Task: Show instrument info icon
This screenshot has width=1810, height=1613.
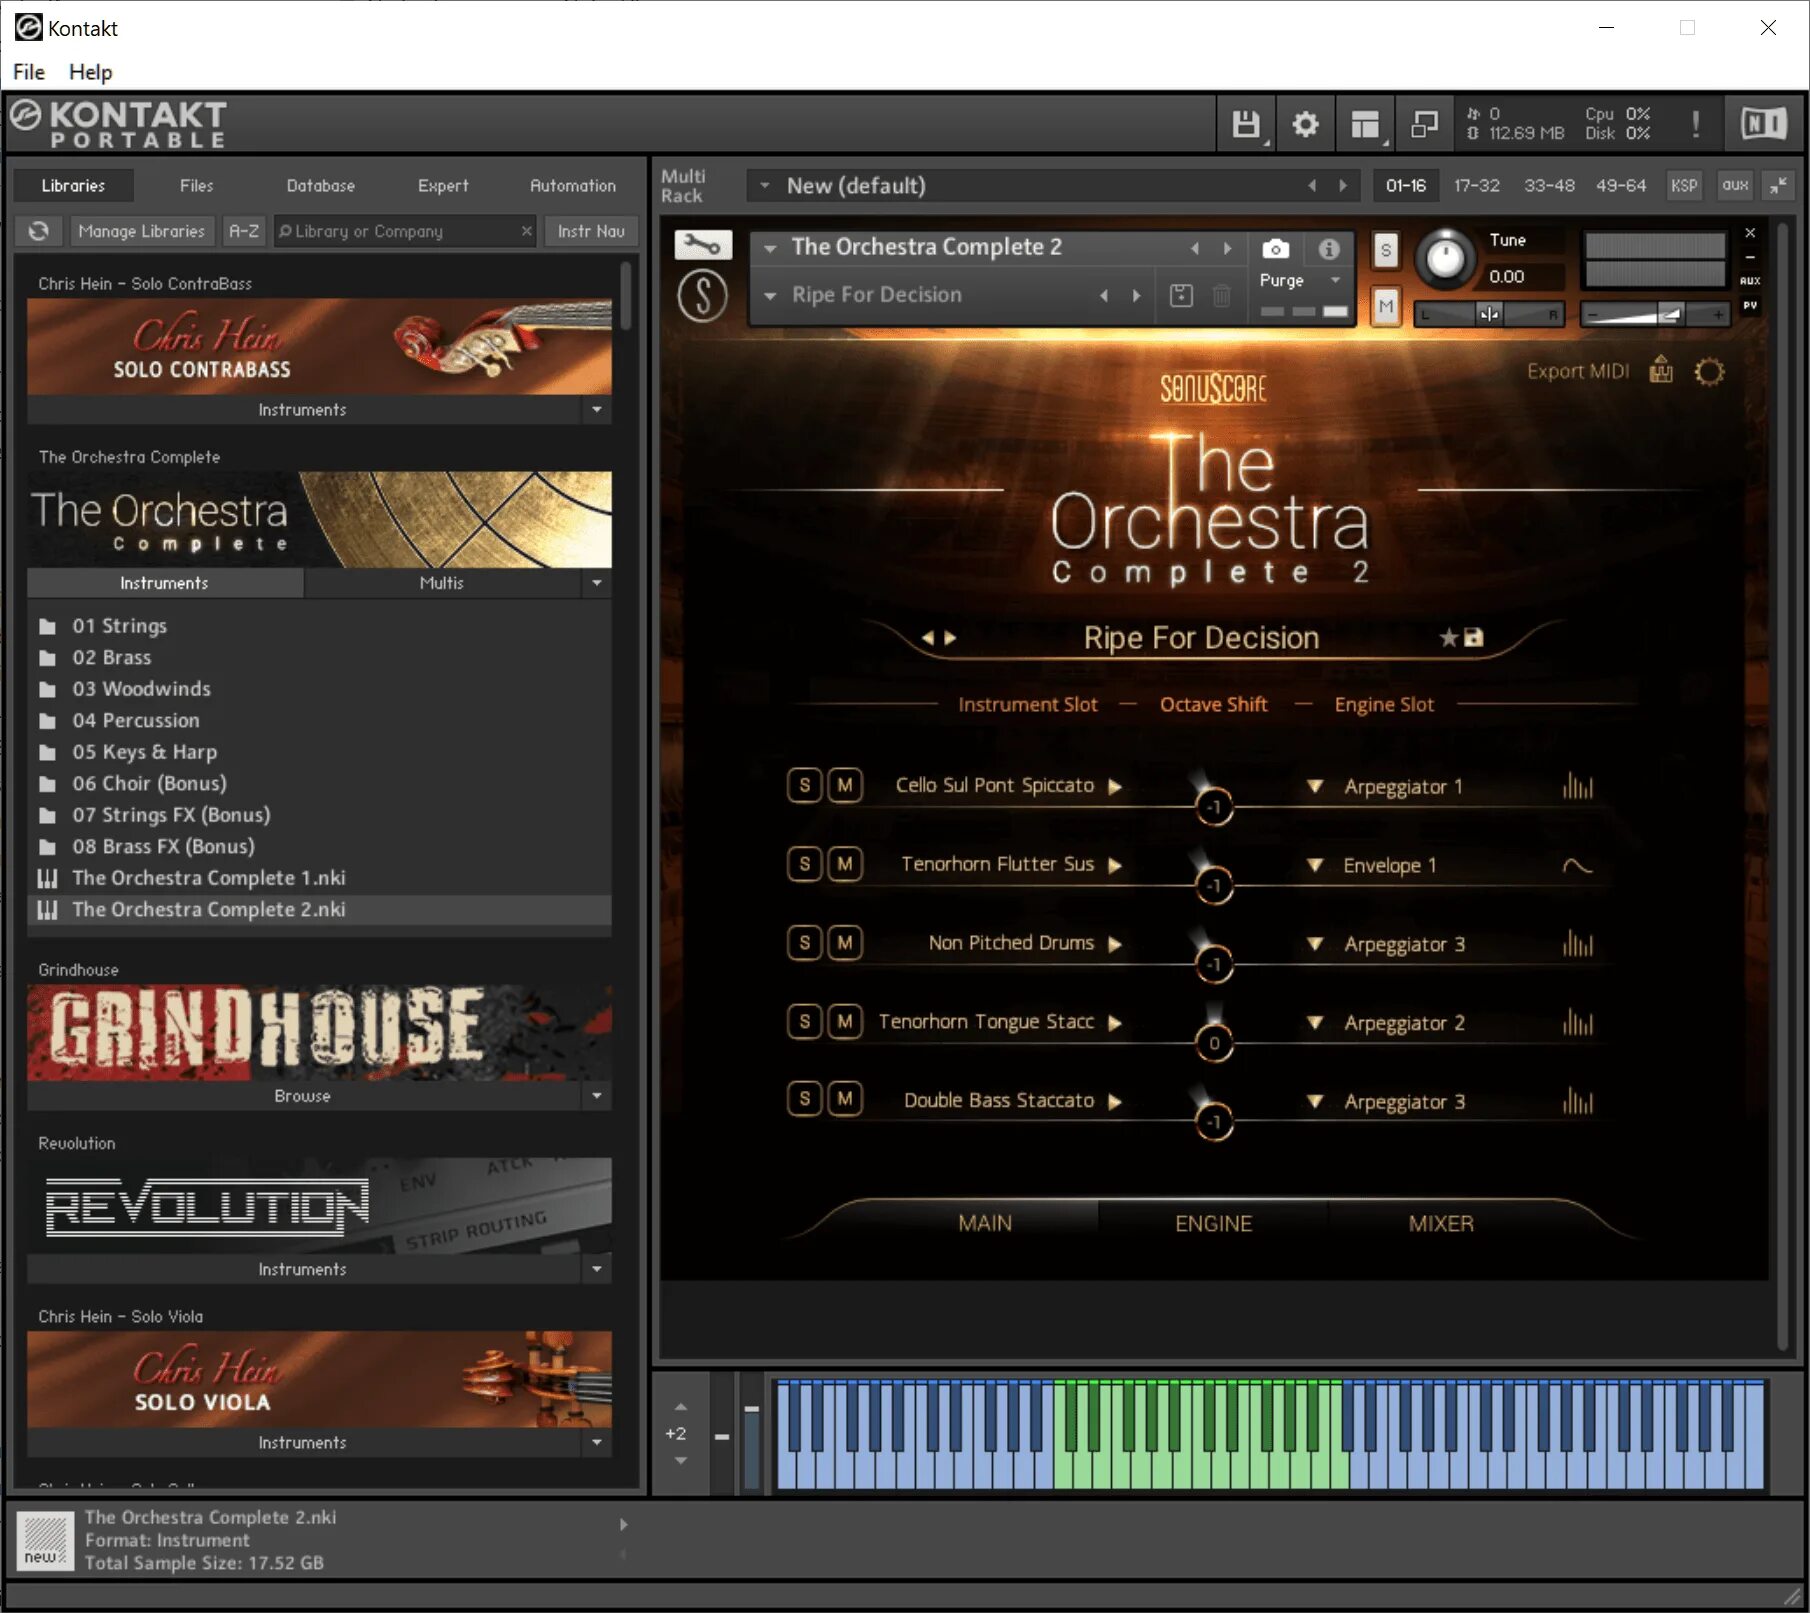Action: (1328, 248)
